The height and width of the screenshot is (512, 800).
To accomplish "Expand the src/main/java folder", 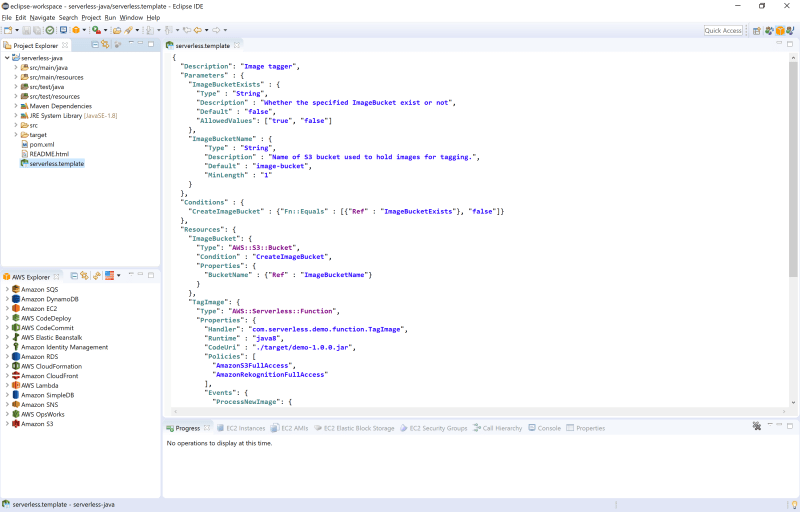I will (16, 67).
